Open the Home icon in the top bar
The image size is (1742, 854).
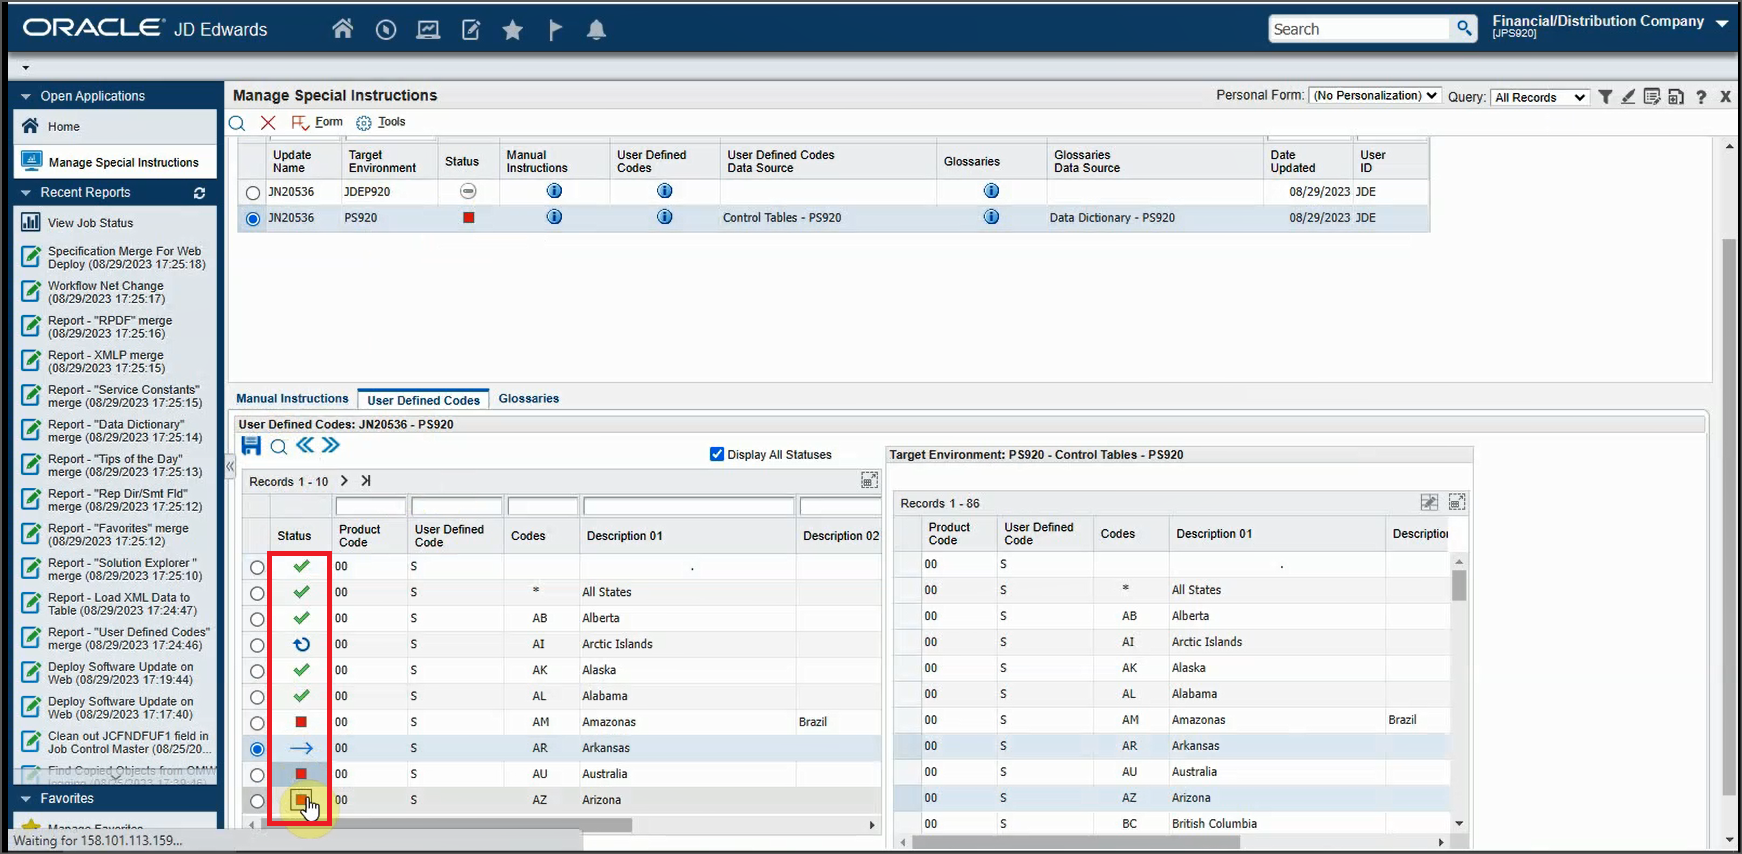coord(343,29)
